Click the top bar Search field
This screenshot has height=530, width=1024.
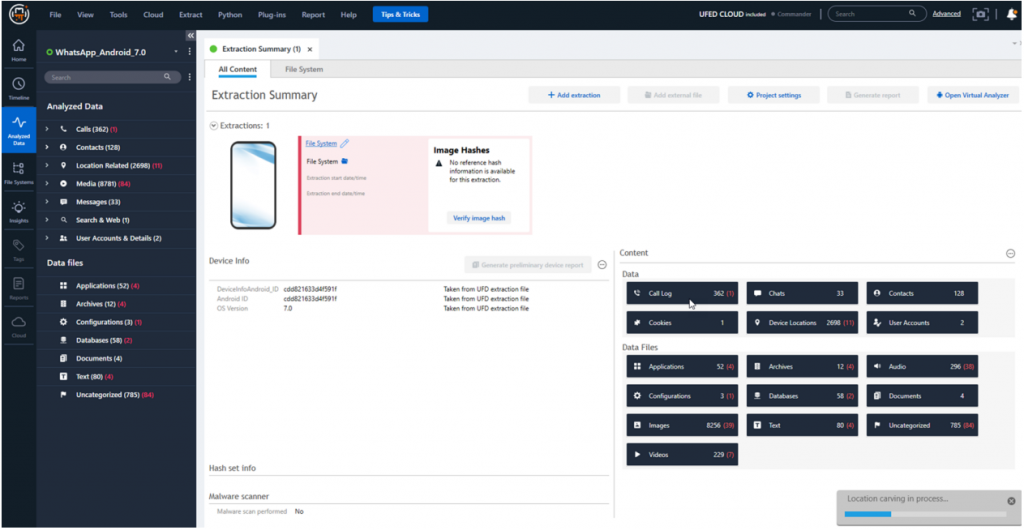tap(877, 13)
